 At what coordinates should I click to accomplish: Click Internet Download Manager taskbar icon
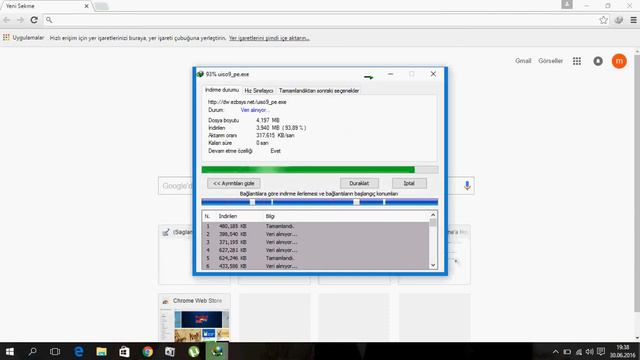pyautogui.click(x=217, y=351)
